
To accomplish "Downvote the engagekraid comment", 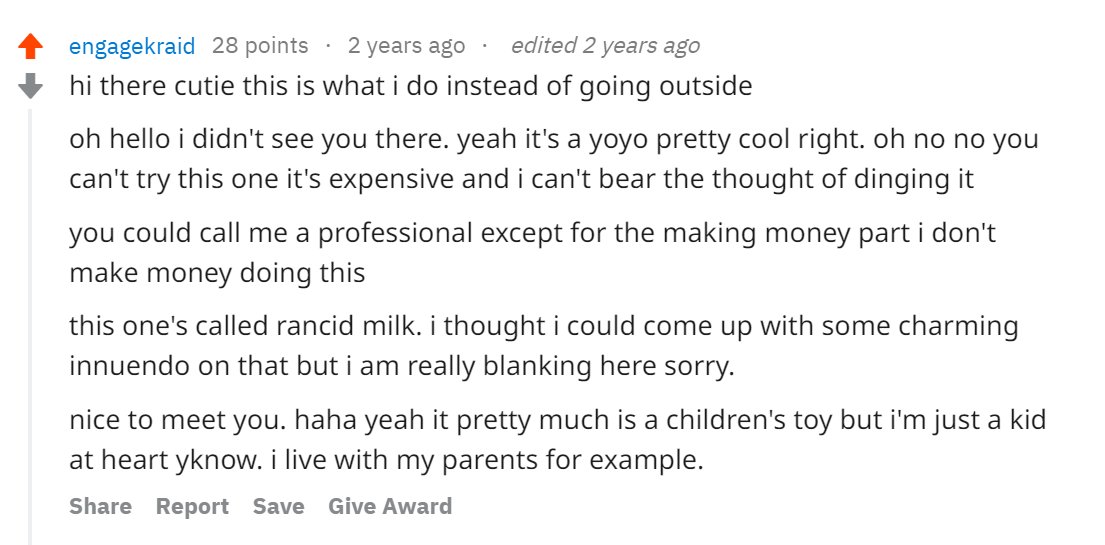I will [x=32, y=86].
